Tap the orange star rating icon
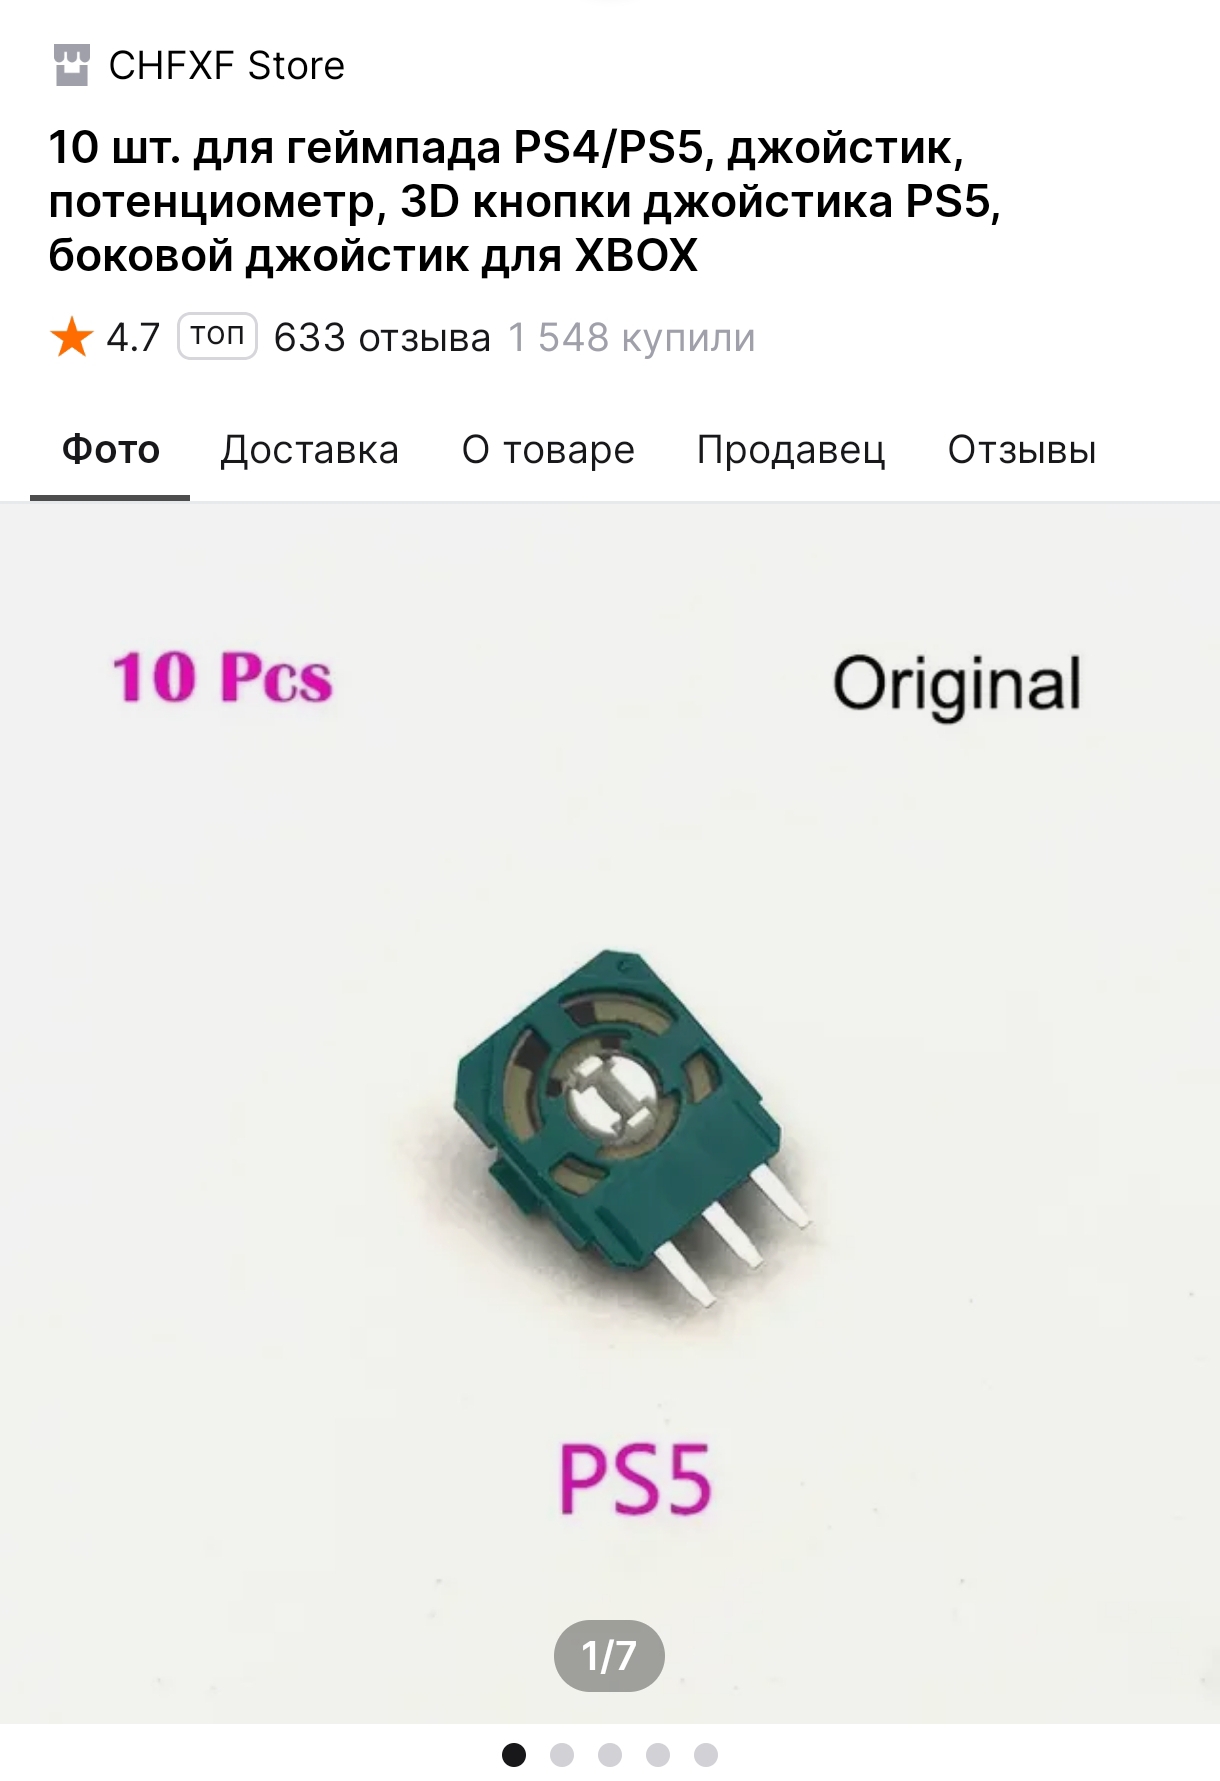 pos(72,337)
